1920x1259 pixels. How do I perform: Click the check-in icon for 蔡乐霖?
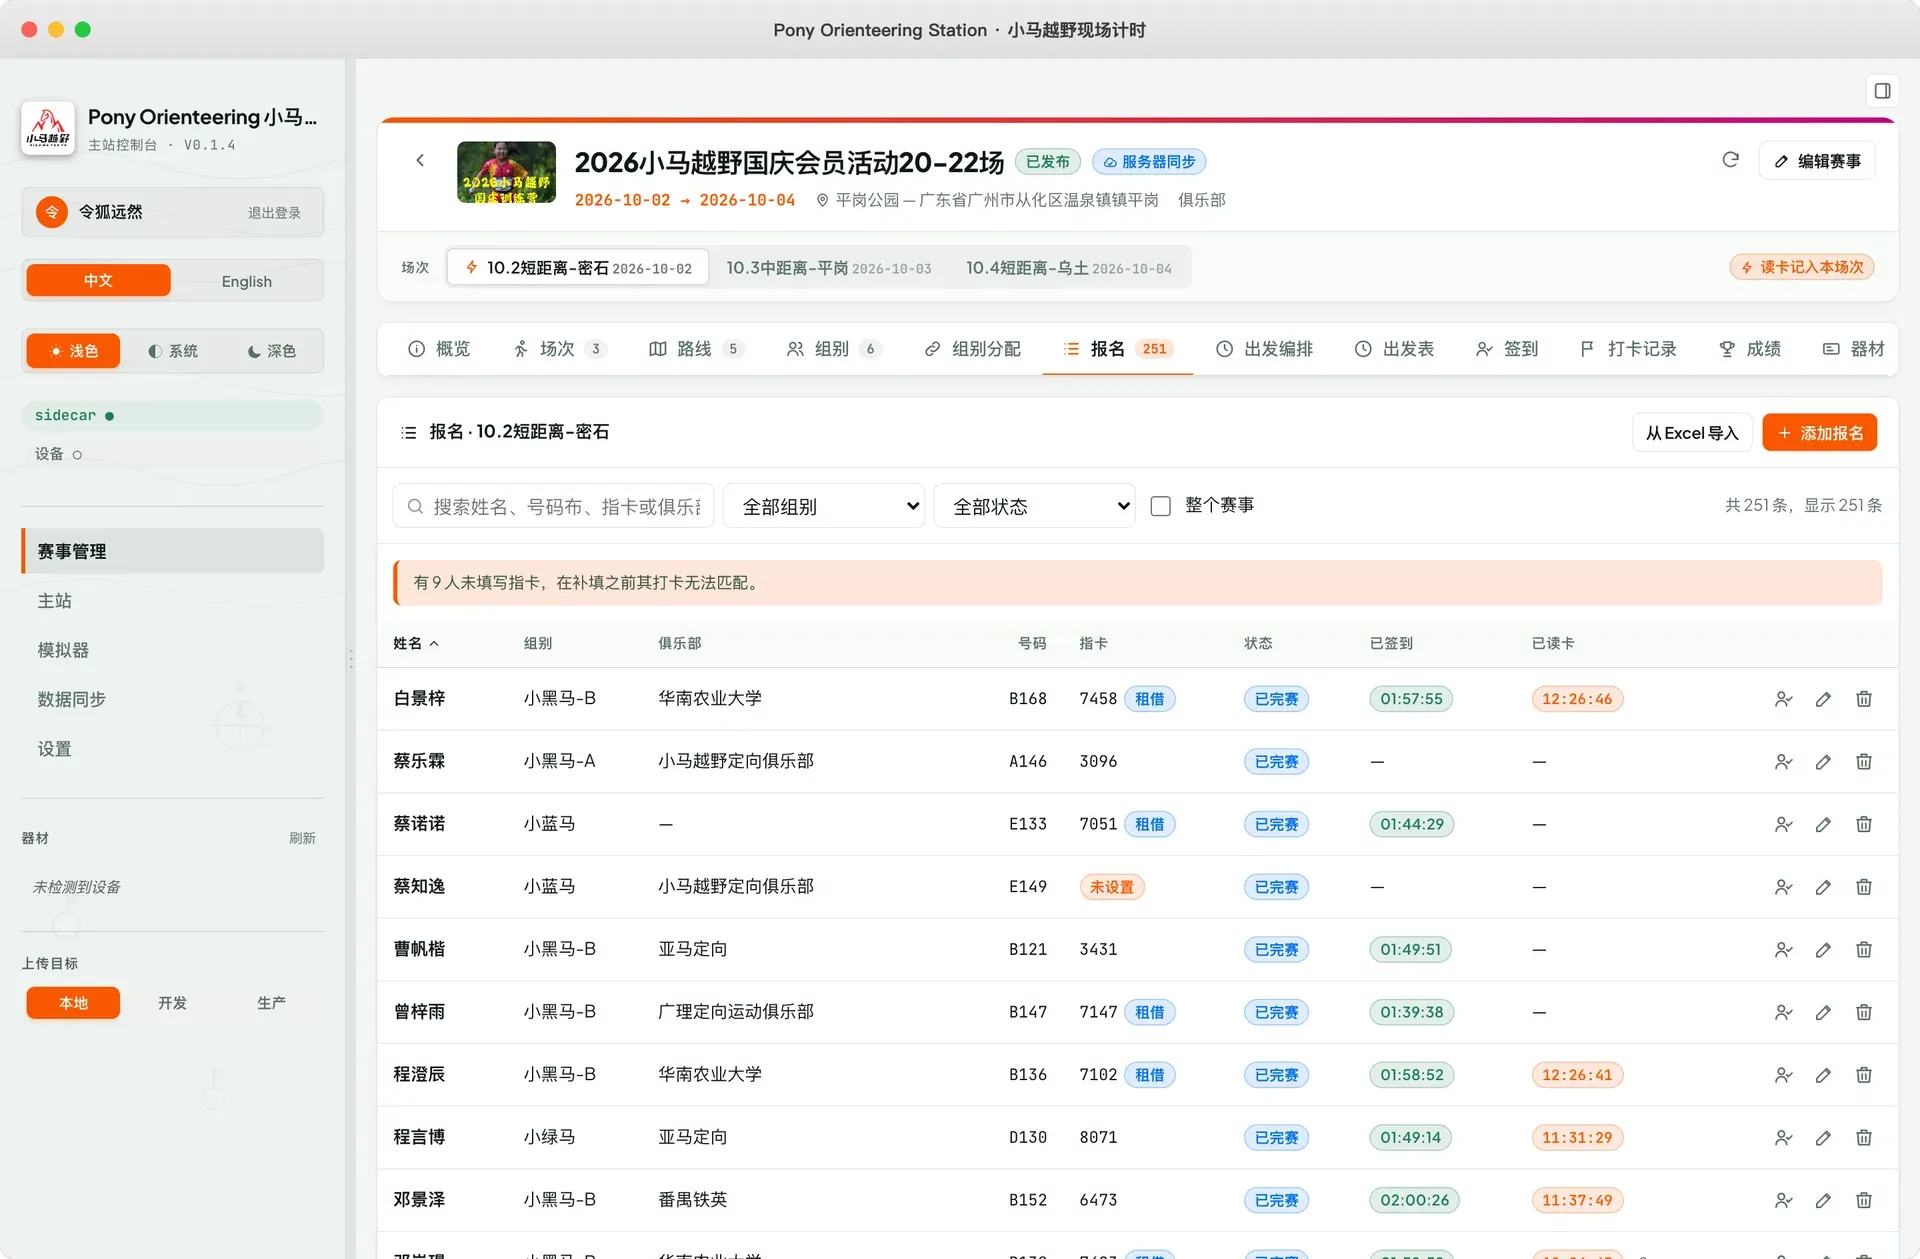tap(1783, 762)
